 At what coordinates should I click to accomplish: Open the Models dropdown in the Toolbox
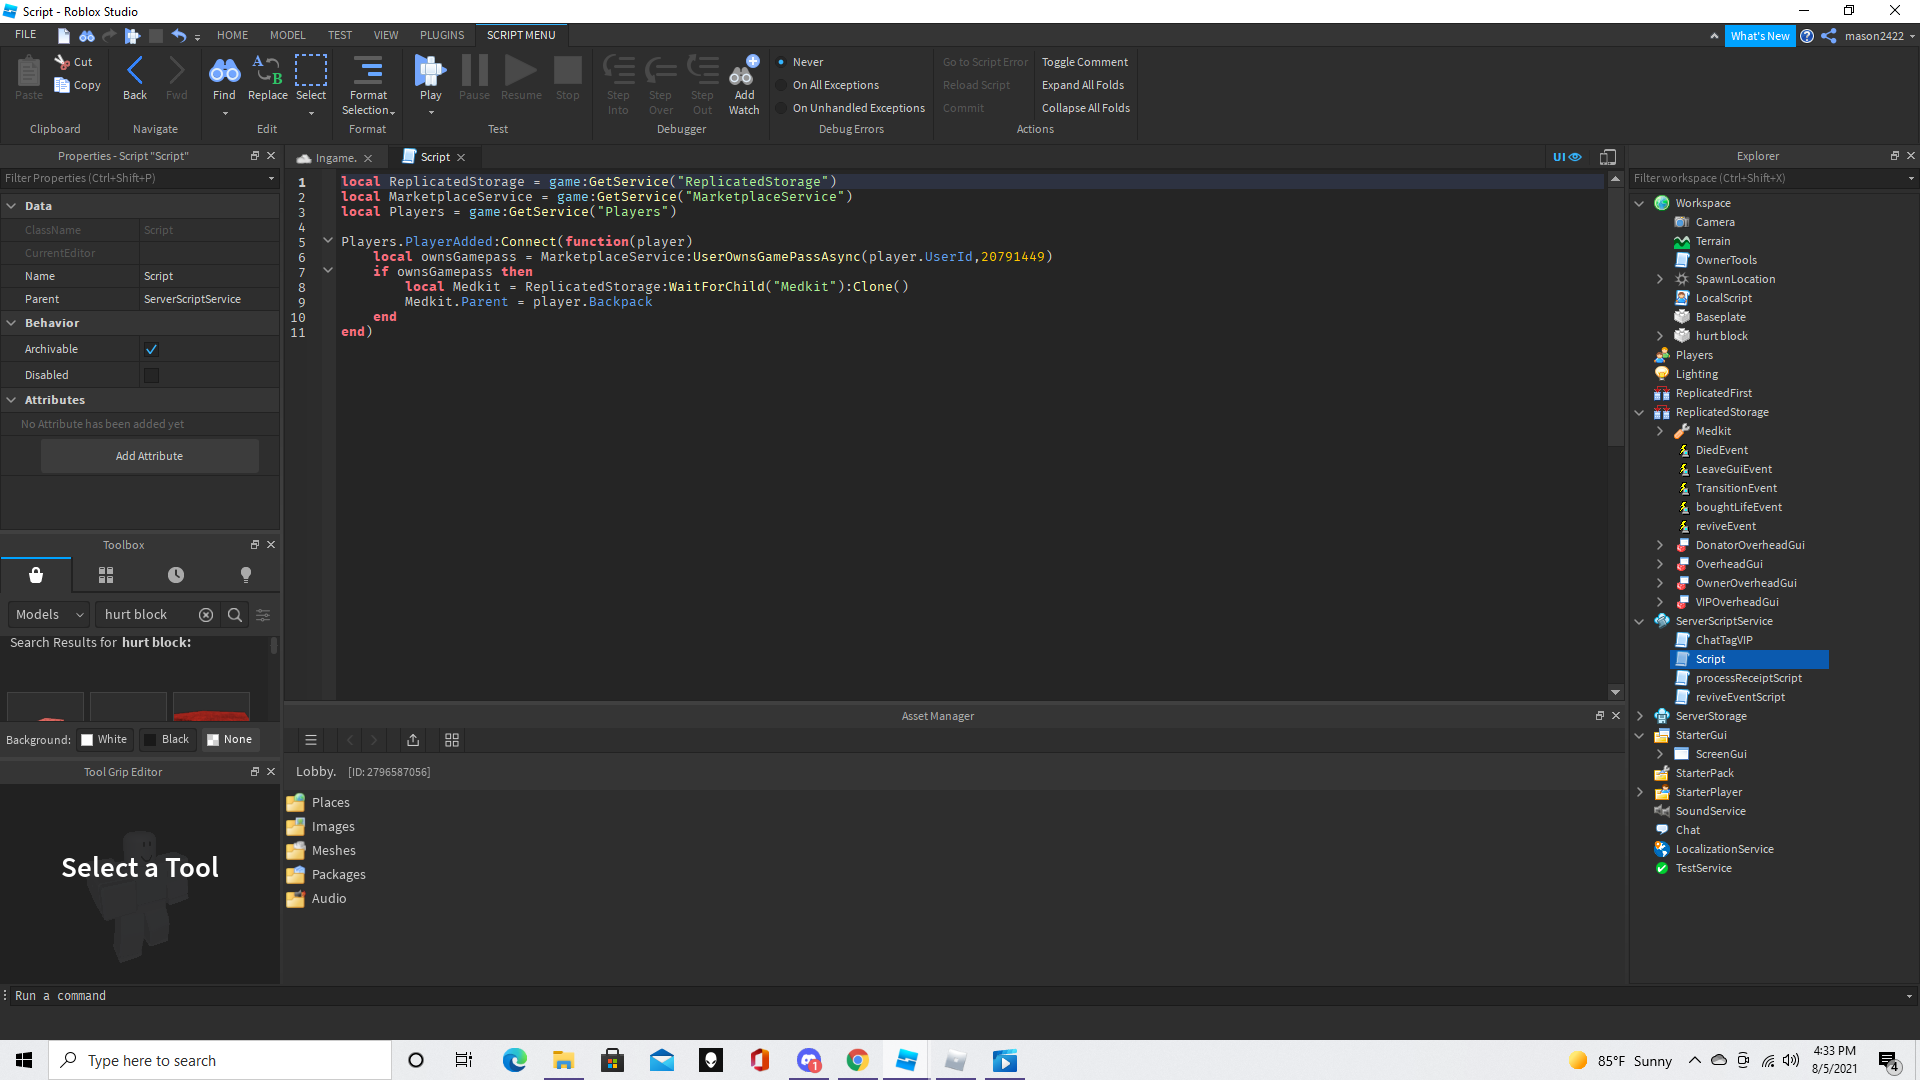coord(48,614)
